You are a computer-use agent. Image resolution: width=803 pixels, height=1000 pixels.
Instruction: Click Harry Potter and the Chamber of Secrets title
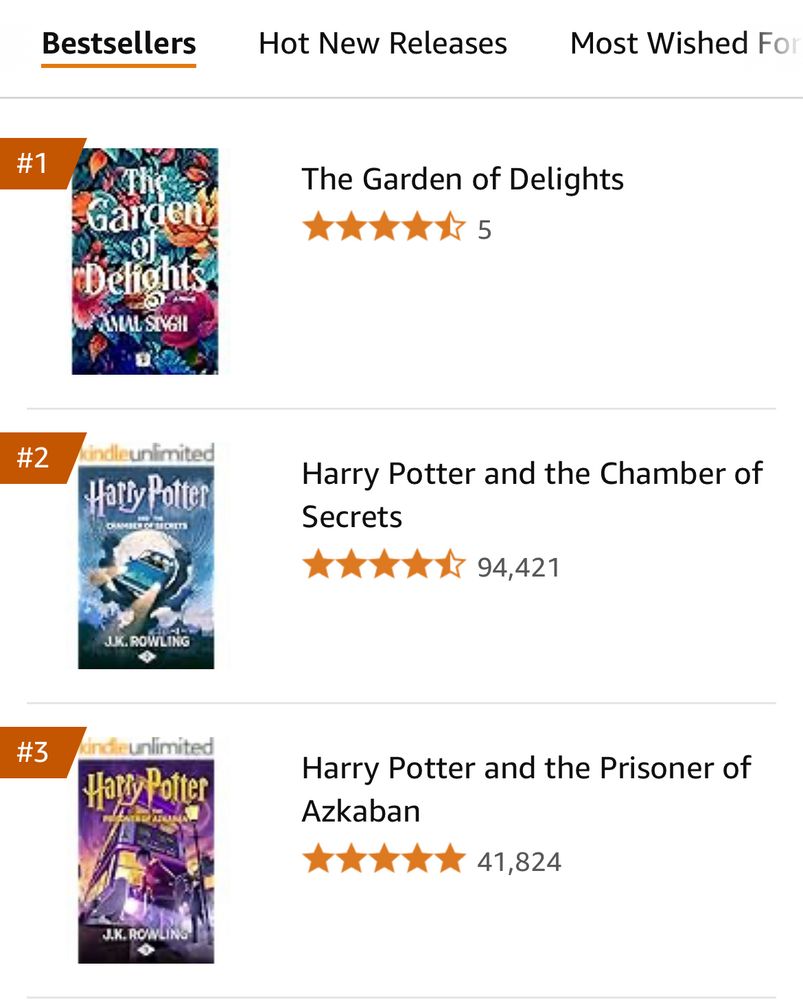(x=531, y=494)
